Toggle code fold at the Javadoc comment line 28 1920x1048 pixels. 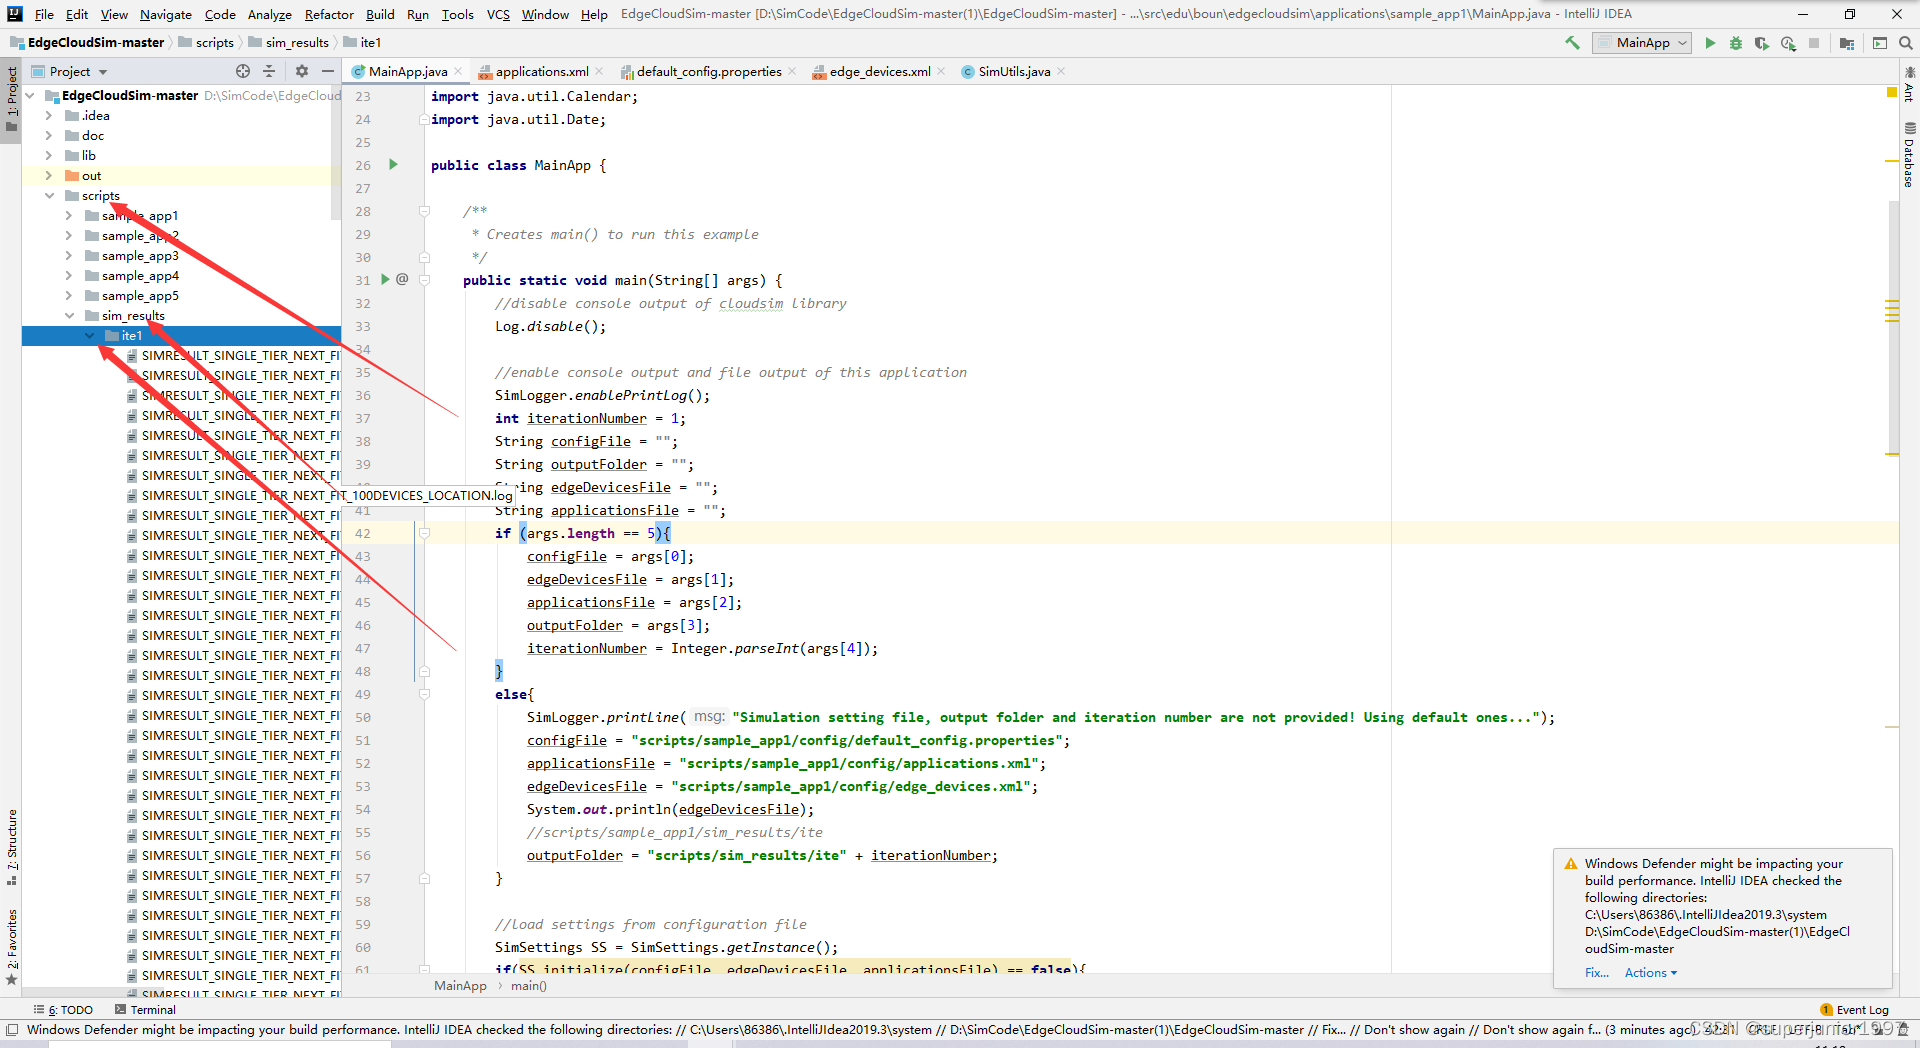pos(424,211)
